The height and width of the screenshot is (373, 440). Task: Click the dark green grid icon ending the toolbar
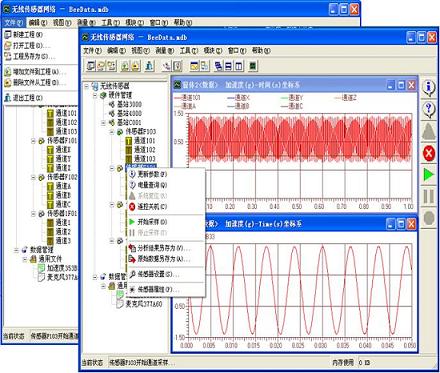point(253,66)
